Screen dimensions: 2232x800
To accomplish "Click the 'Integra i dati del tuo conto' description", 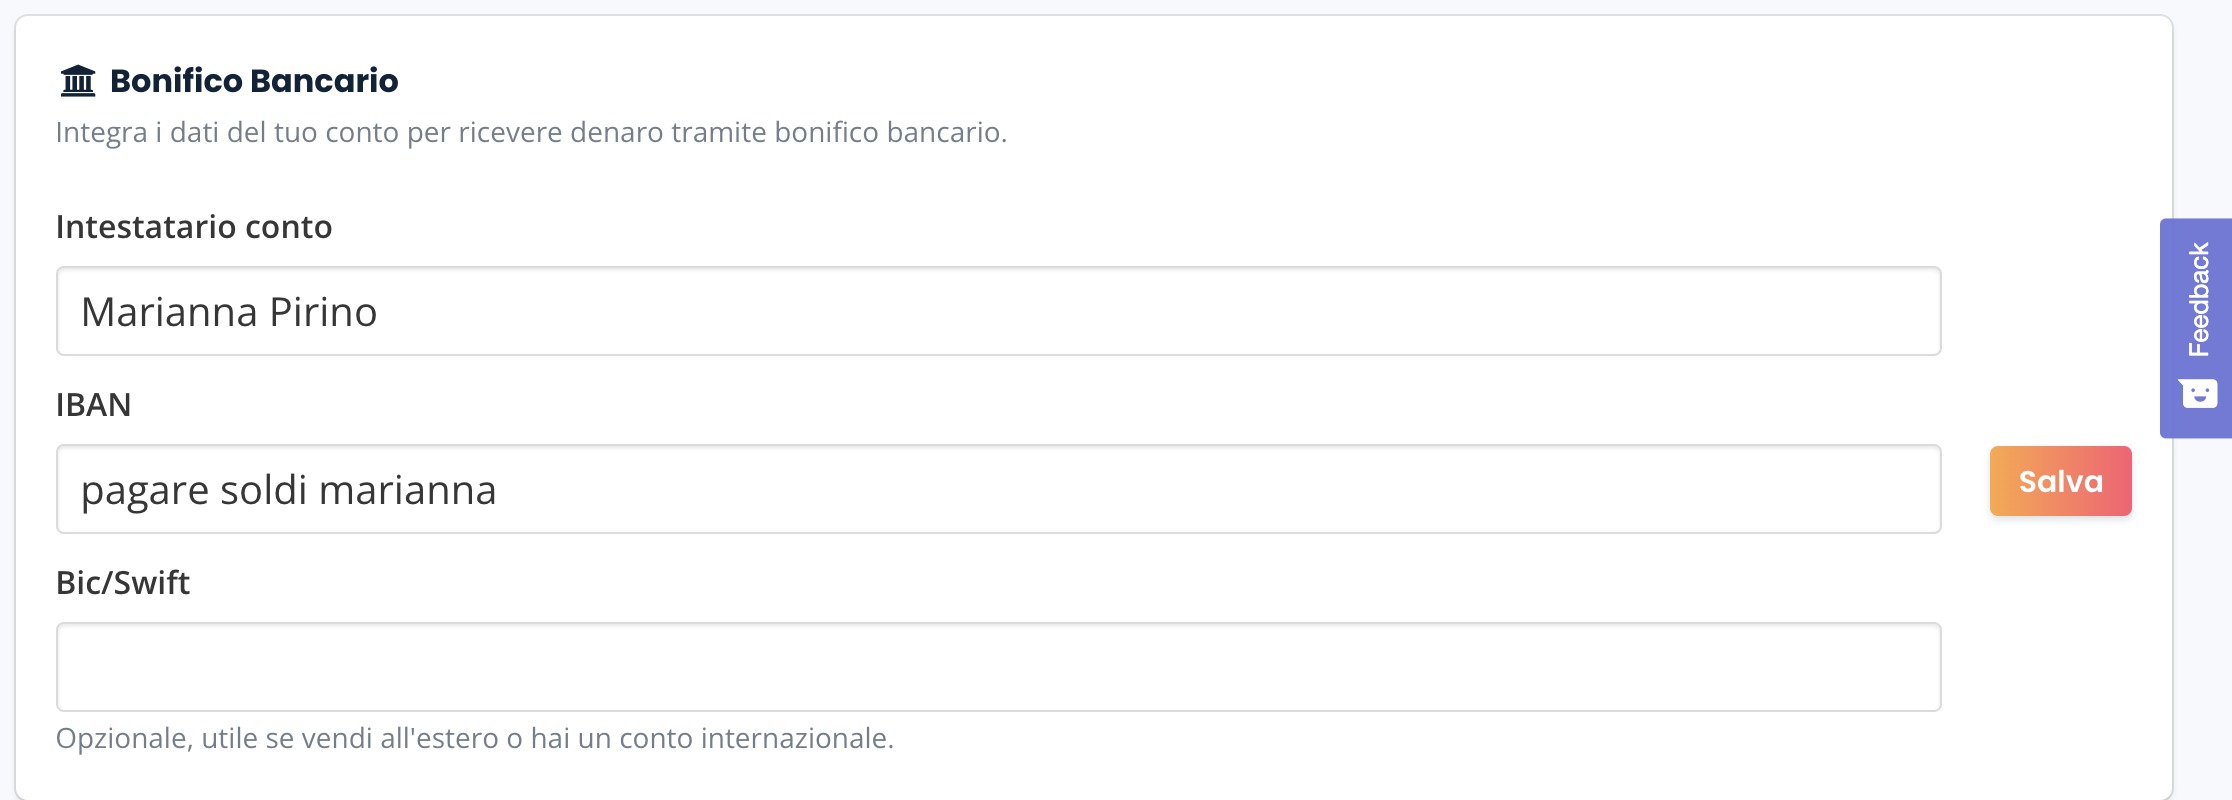I will click(x=530, y=133).
